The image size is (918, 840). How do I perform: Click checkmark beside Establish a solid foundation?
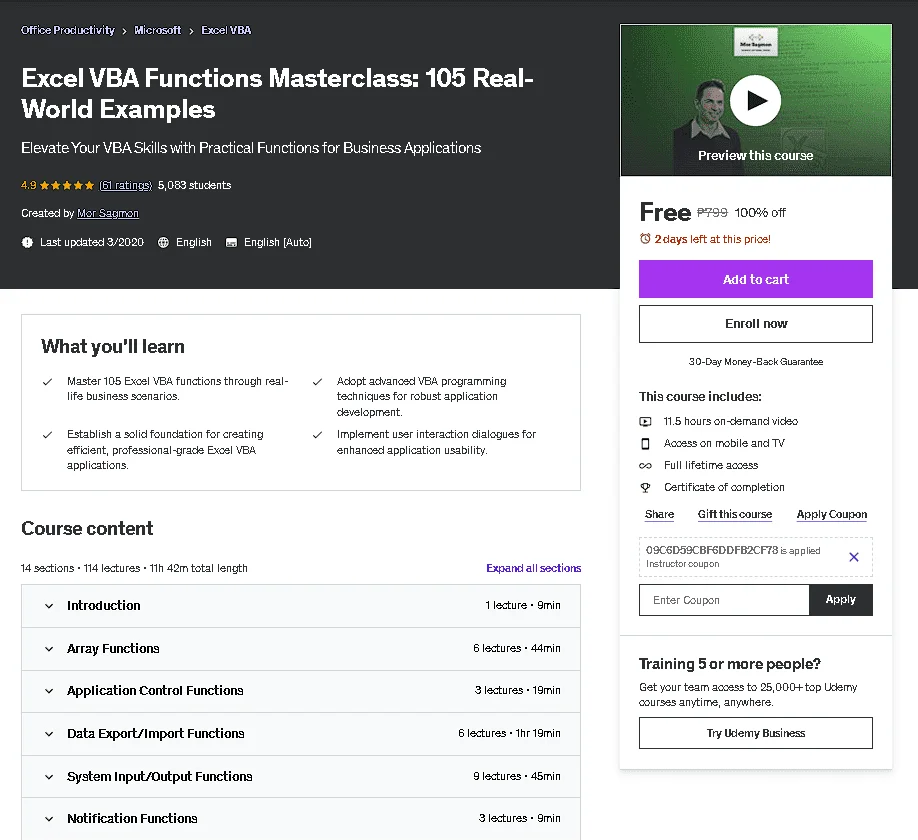(47, 435)
